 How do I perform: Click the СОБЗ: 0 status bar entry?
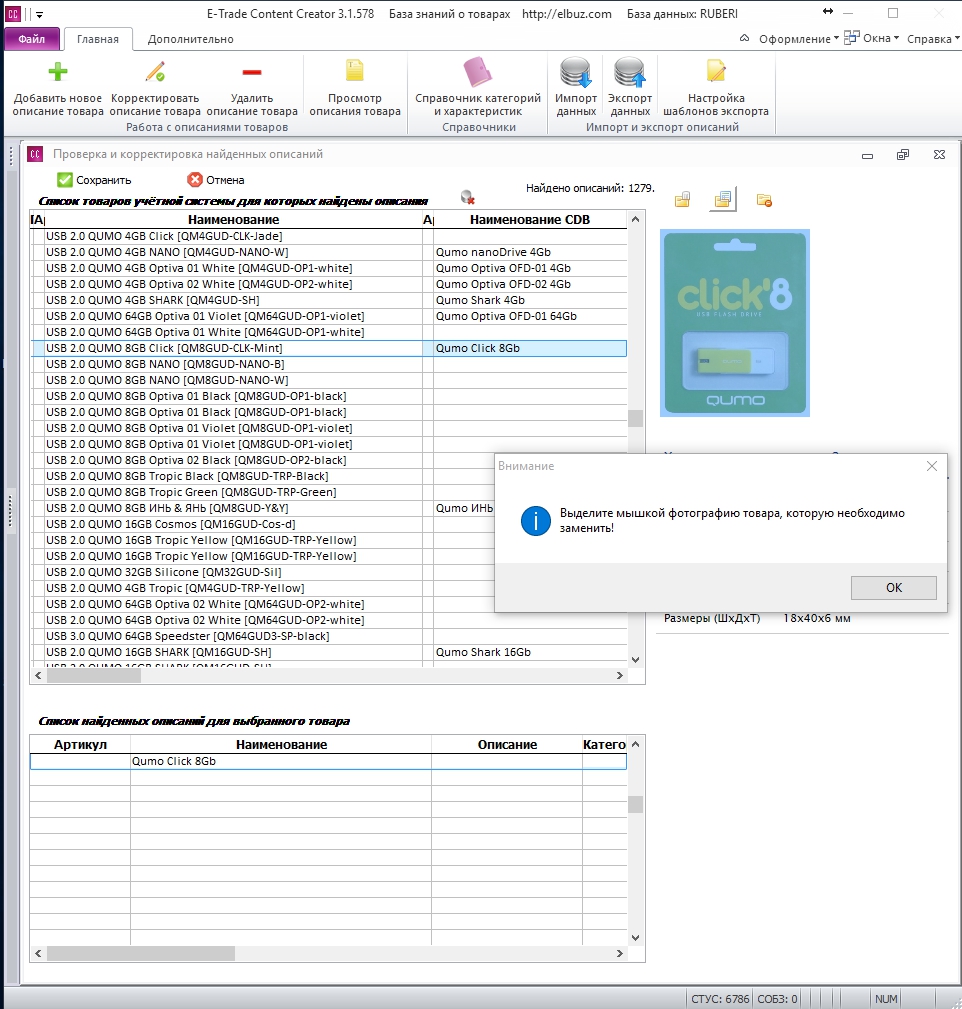777,999
